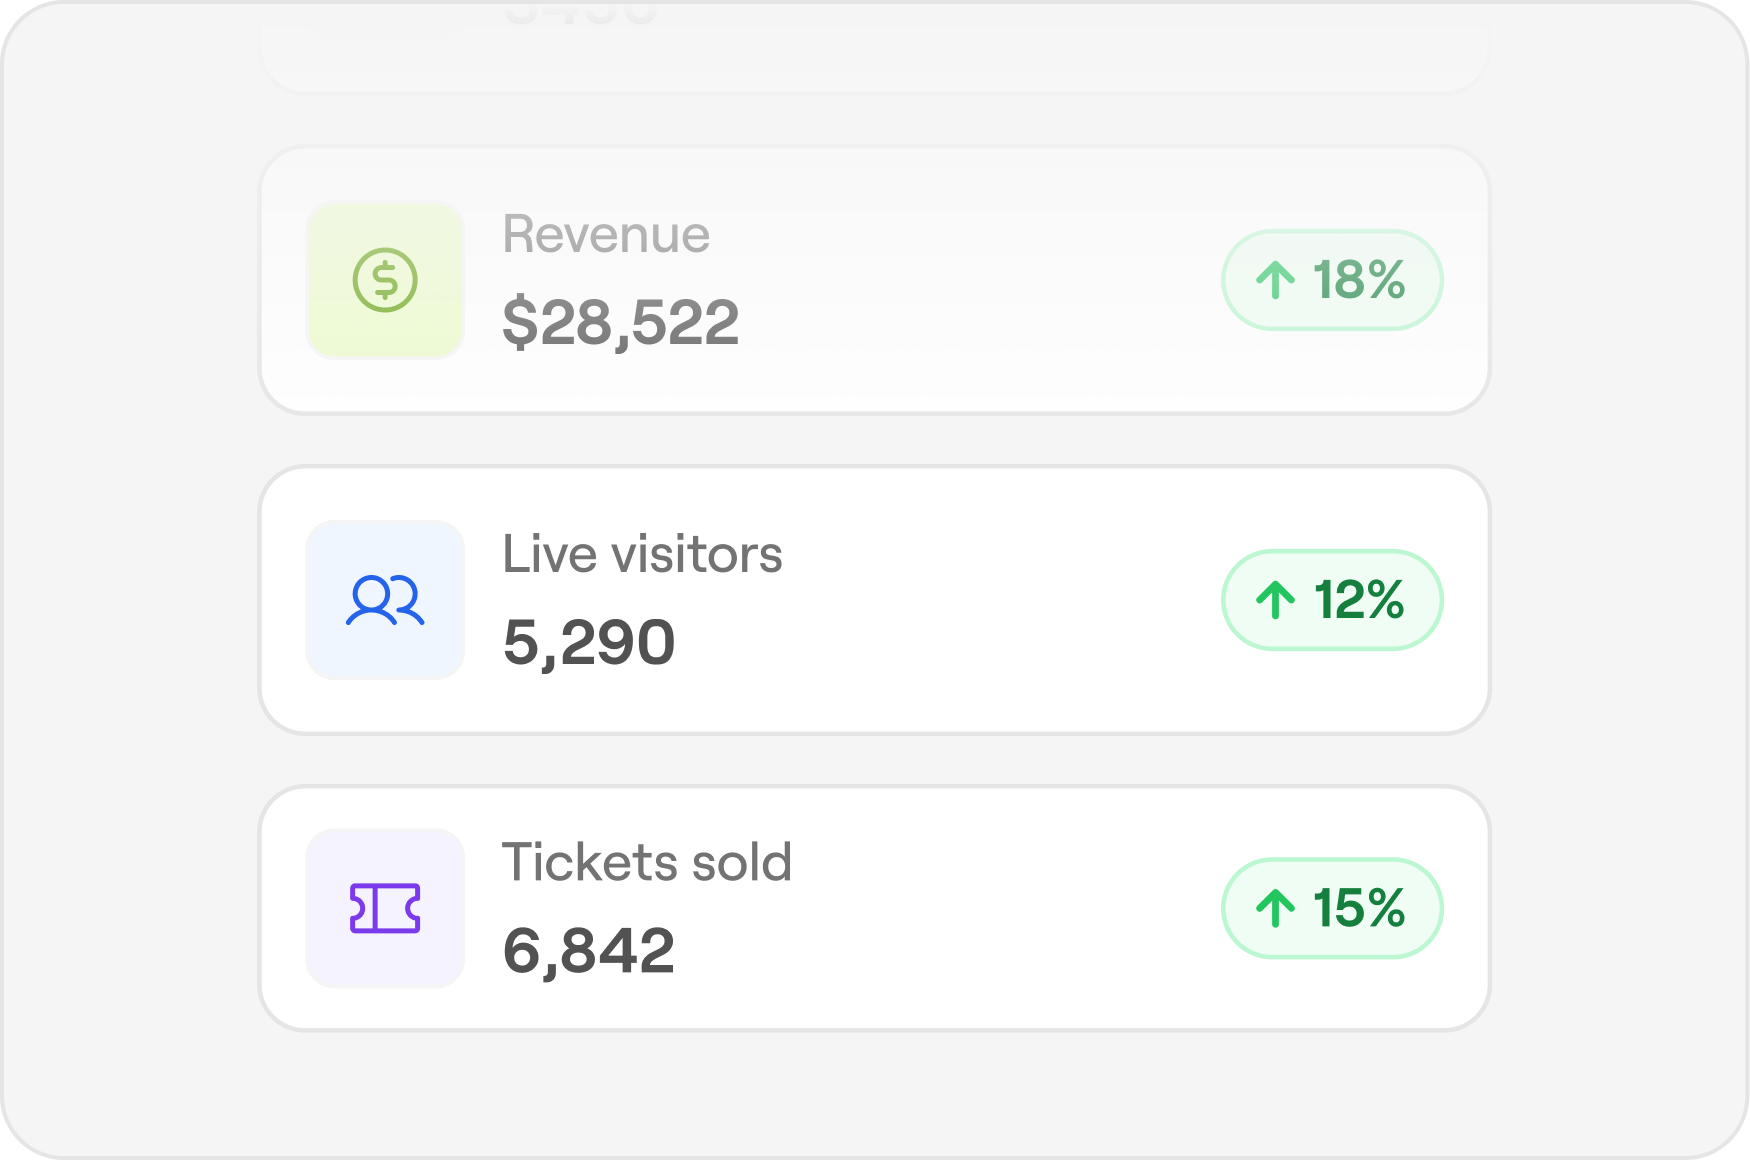Click the $28,522 revenue value

click(x=620, y=323)
